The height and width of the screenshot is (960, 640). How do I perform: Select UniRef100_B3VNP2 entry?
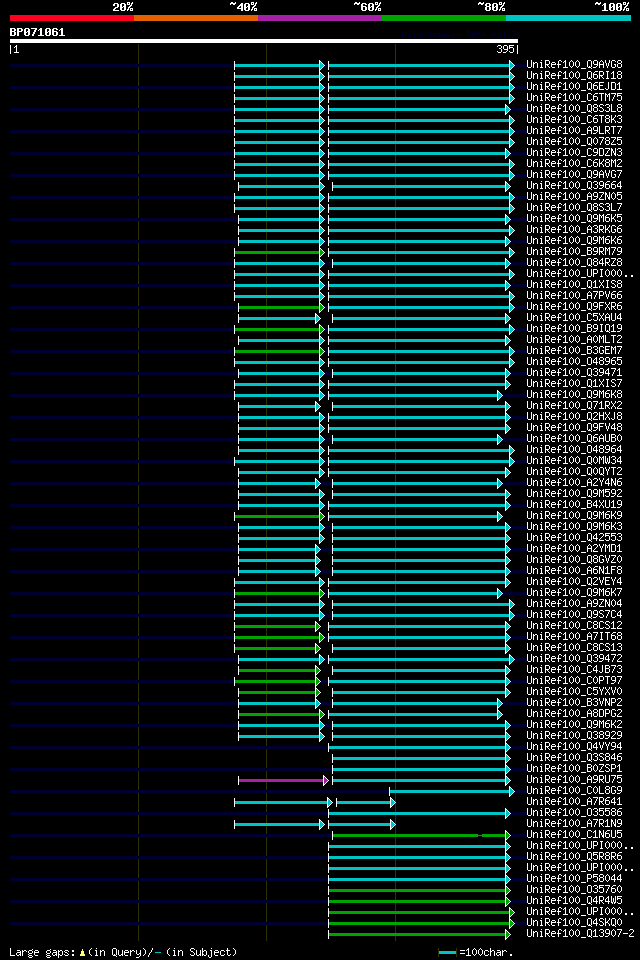pyautogui.click(x=574, y=703)
